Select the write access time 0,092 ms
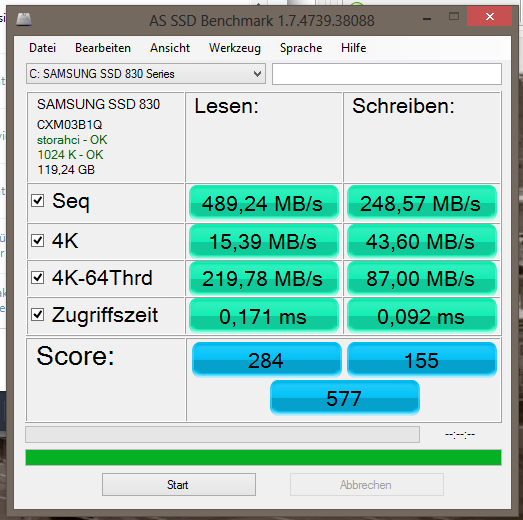523x520 pixels. [422, 316]
